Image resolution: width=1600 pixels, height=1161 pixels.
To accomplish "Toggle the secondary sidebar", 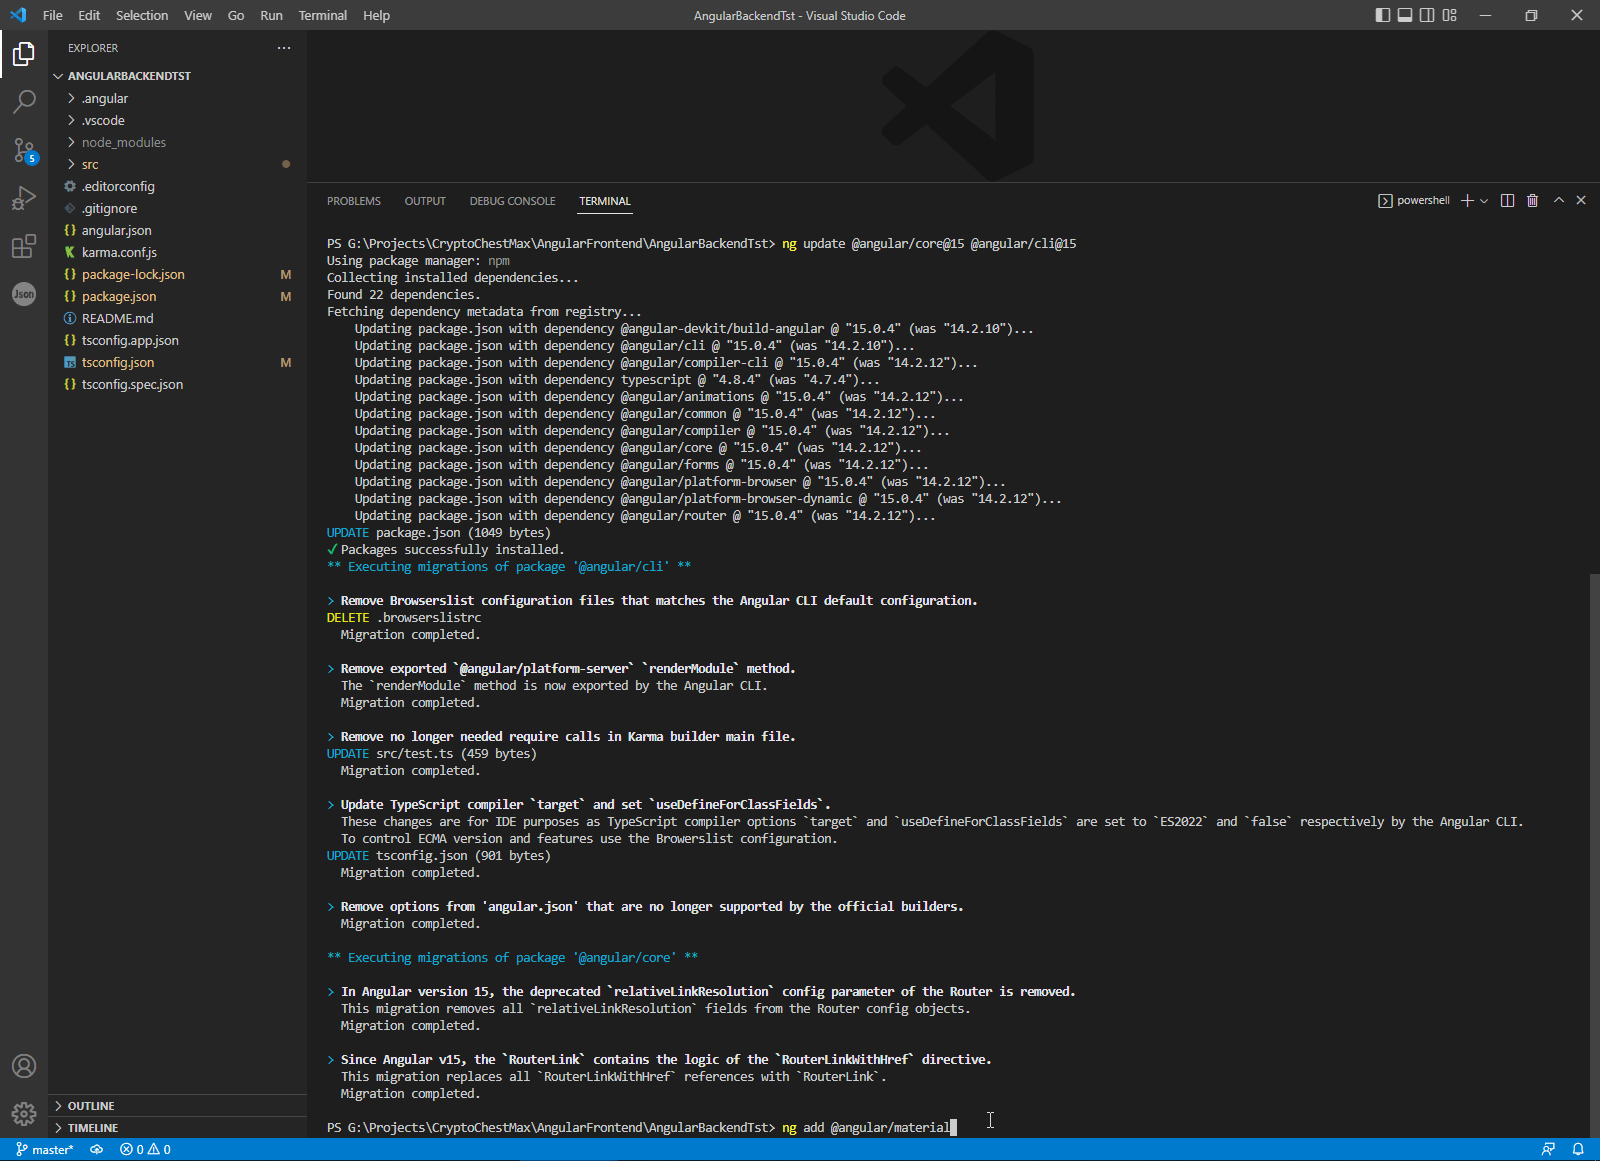I will tap(1427, 15).
